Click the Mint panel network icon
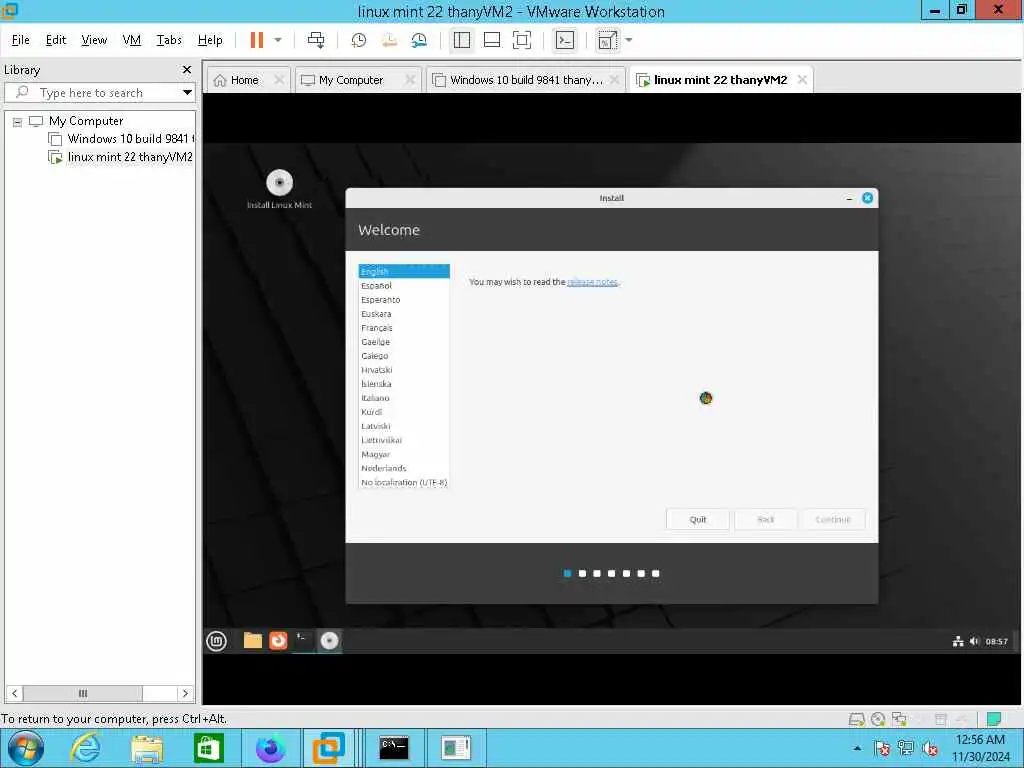The image size is (1024, 768). 958,641
